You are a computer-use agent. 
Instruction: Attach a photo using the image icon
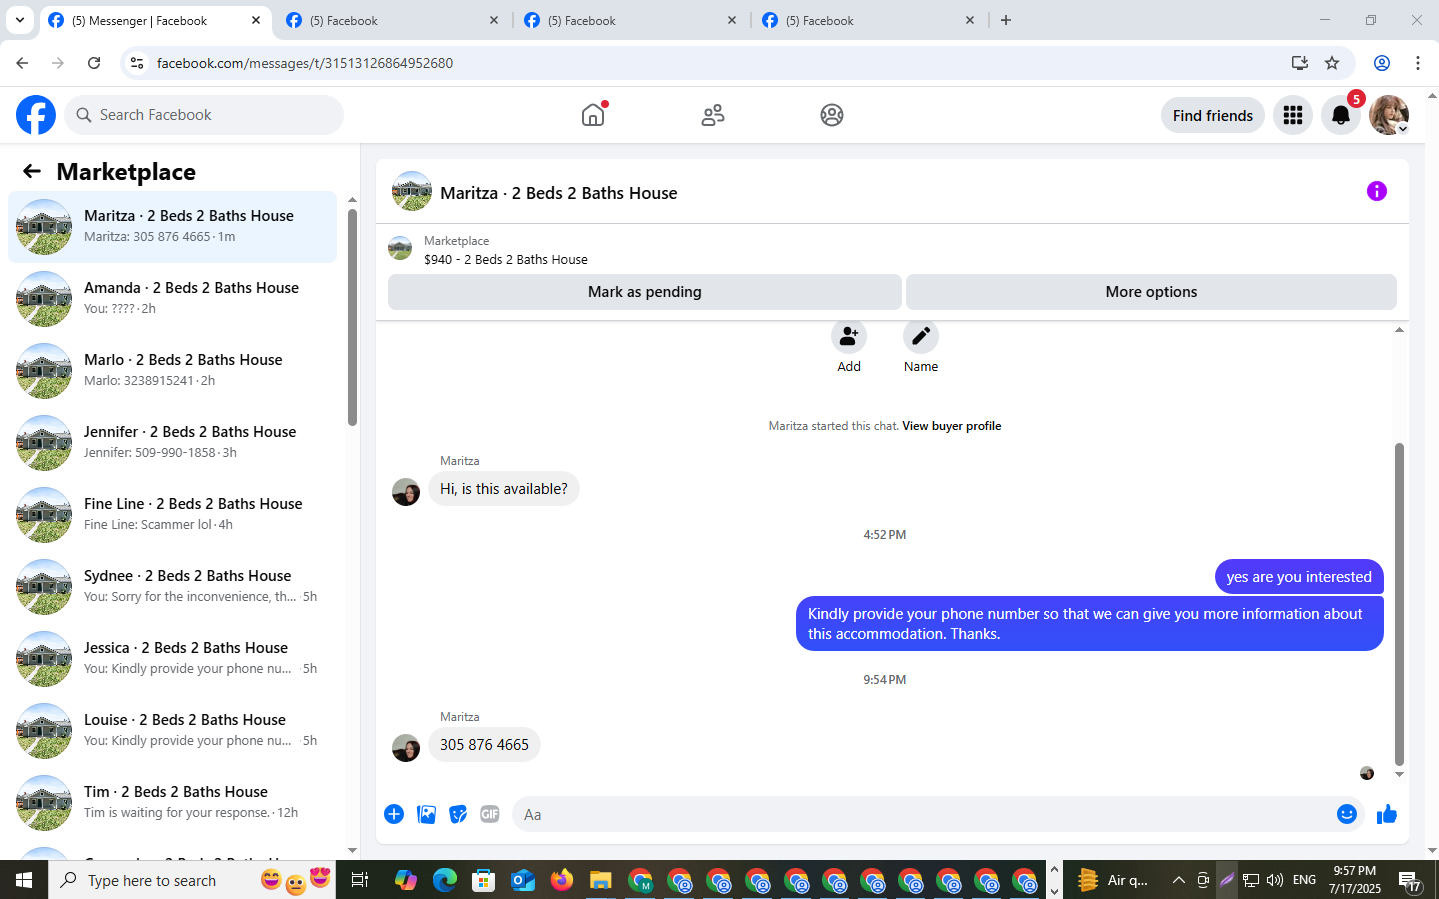427,814
